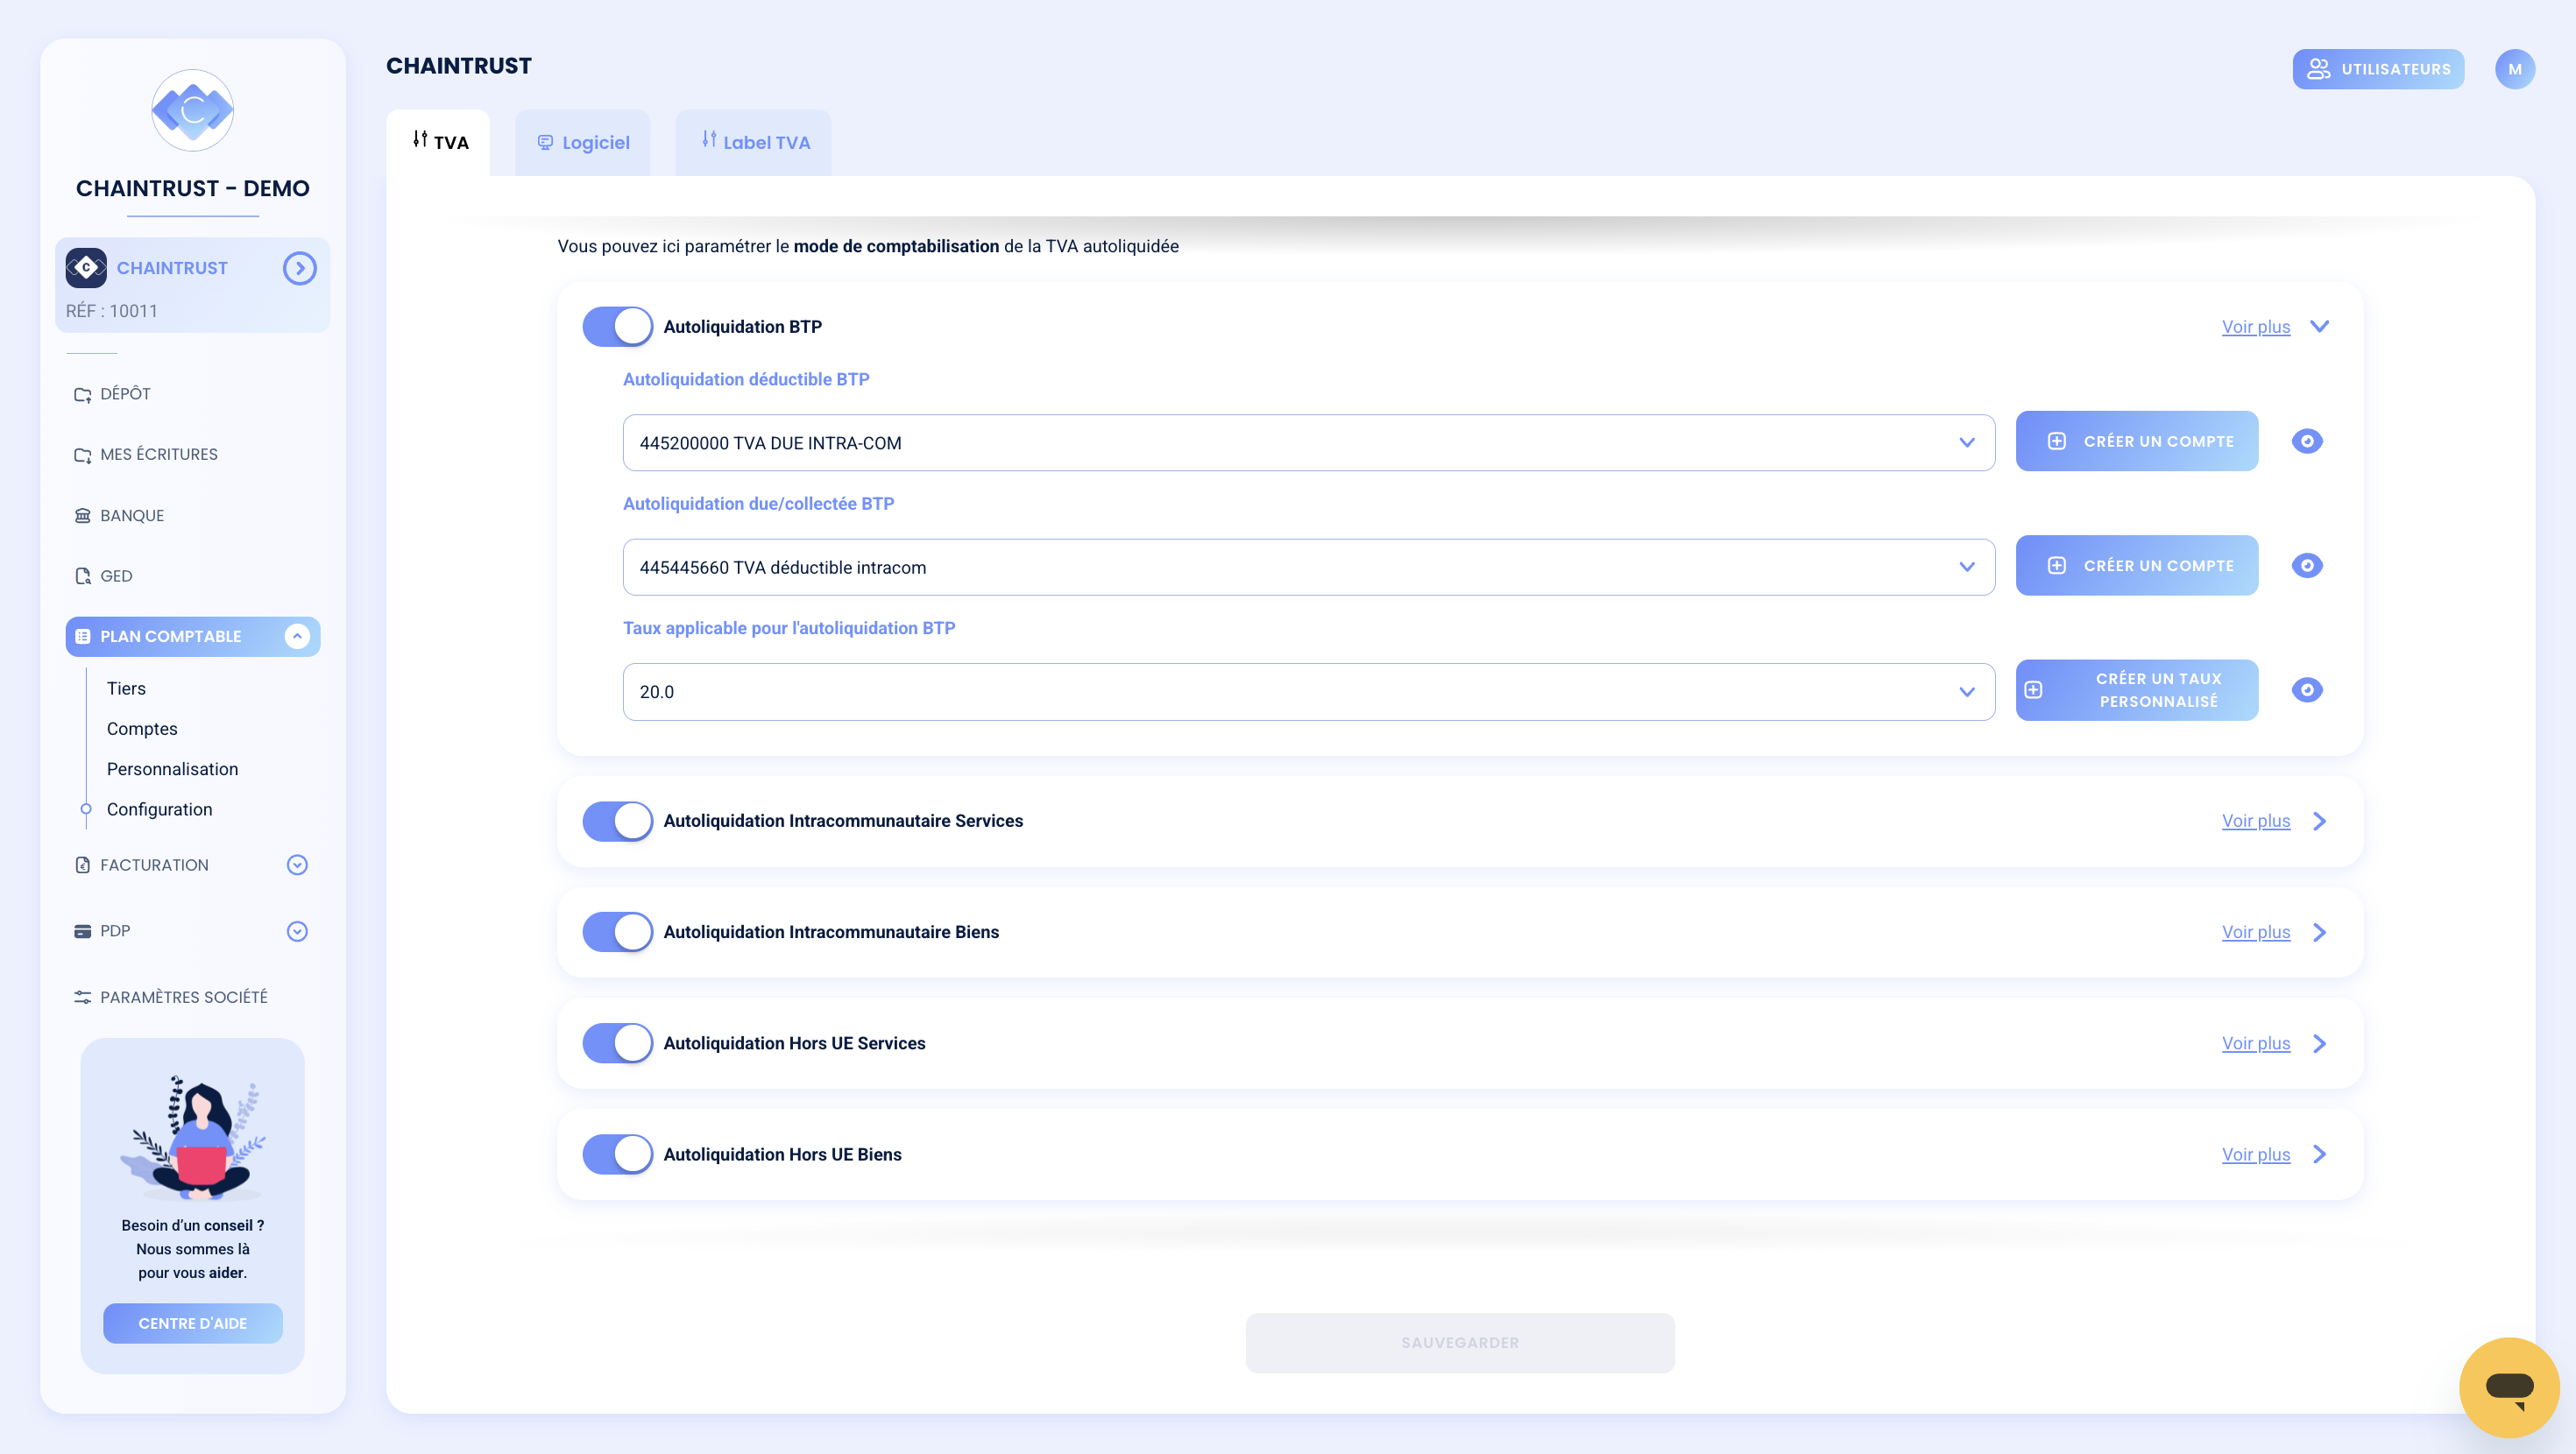The height and width of the screenshot is (1454, 2576).
Task: Open Tiers under Plan Comptable
Action: point(126,689)
